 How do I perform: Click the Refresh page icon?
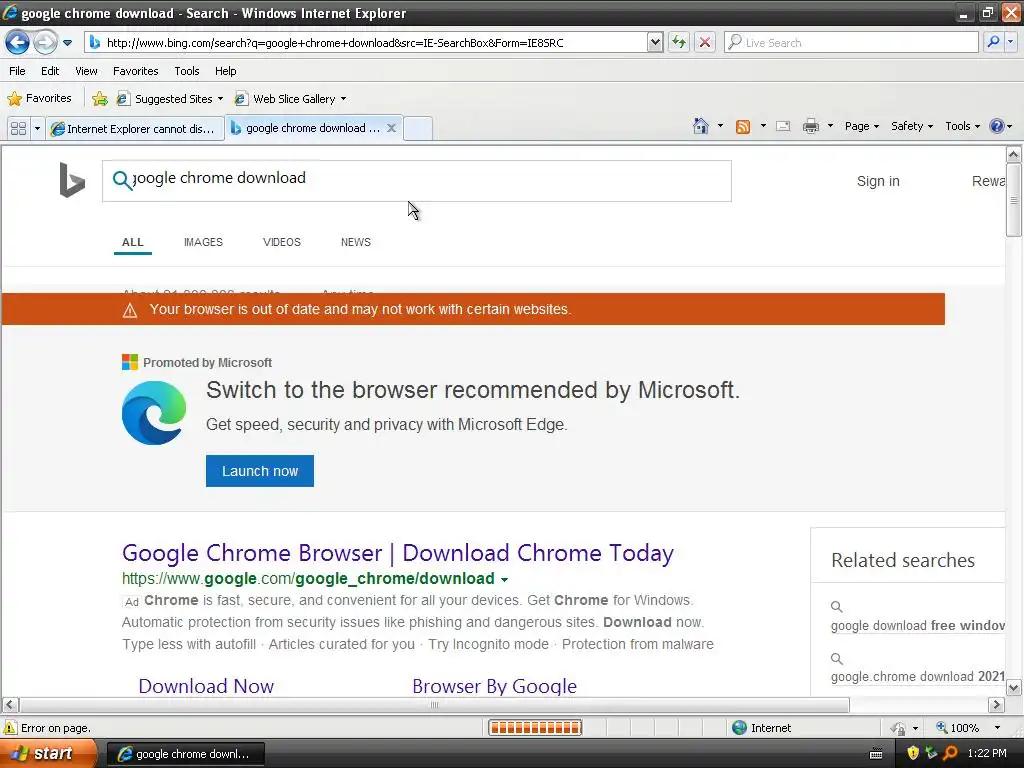[x=679, y=42]
